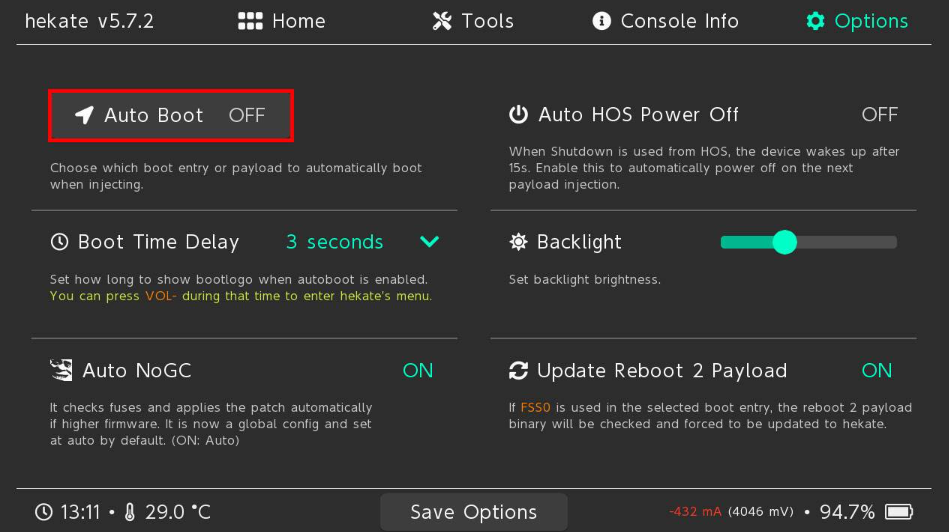
Task: Go to the Console Info tab
Action: tap(665, 21)
